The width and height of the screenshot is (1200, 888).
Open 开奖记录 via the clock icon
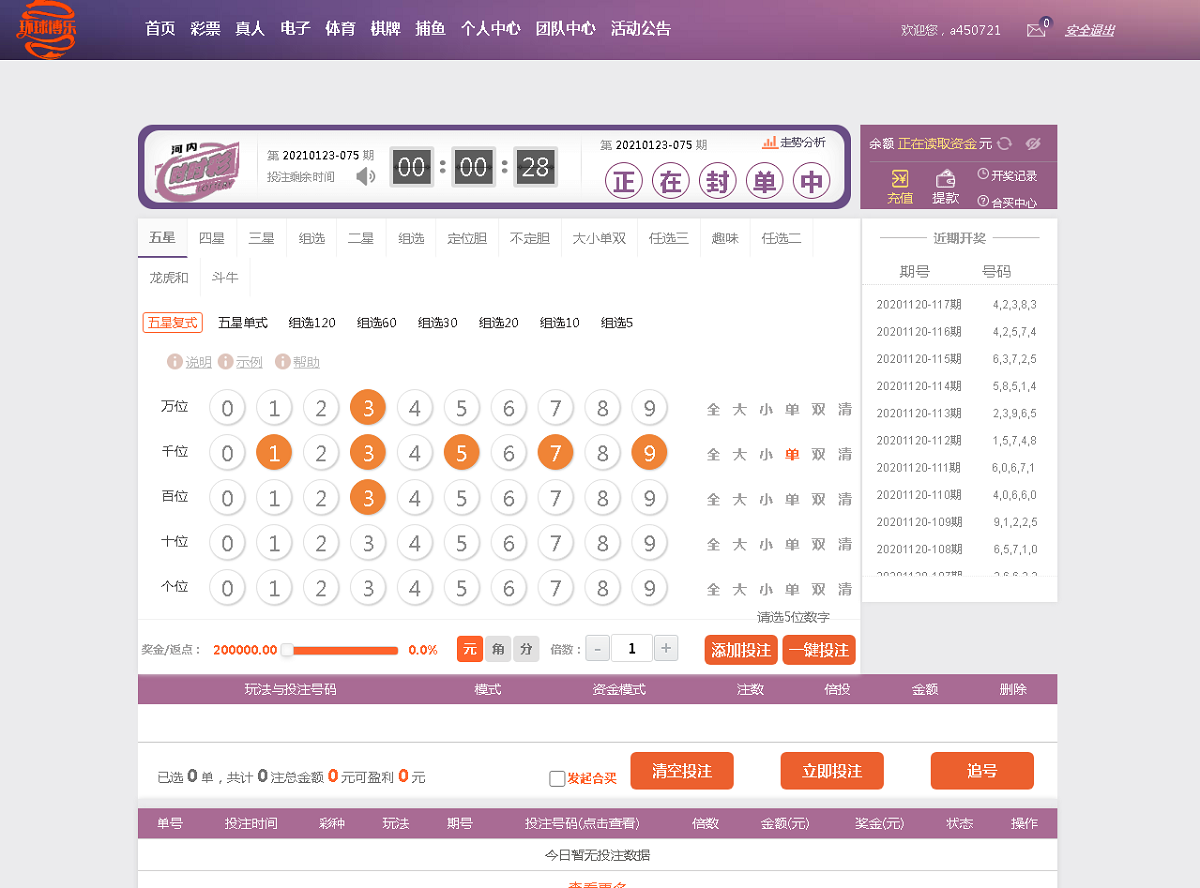983,173
